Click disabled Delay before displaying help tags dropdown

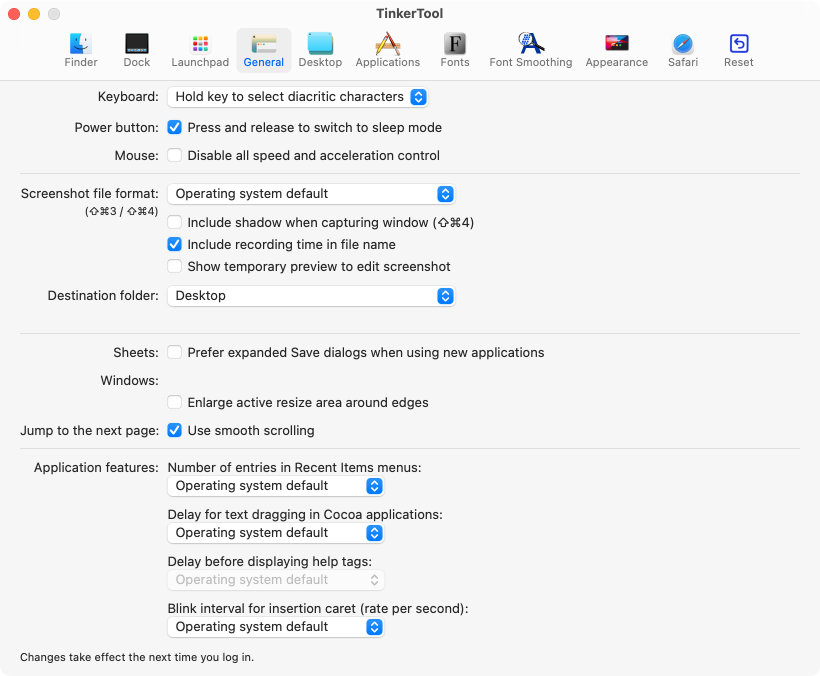click(276, 580)
